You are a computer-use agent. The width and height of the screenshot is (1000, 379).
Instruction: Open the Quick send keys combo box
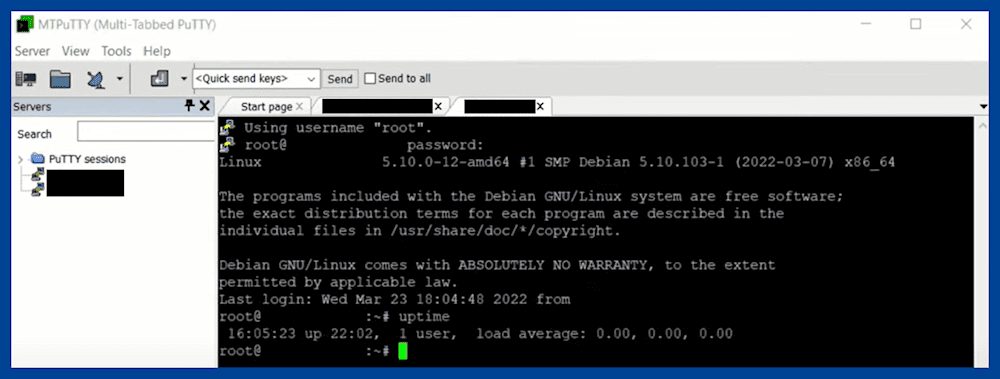(256, 78)
